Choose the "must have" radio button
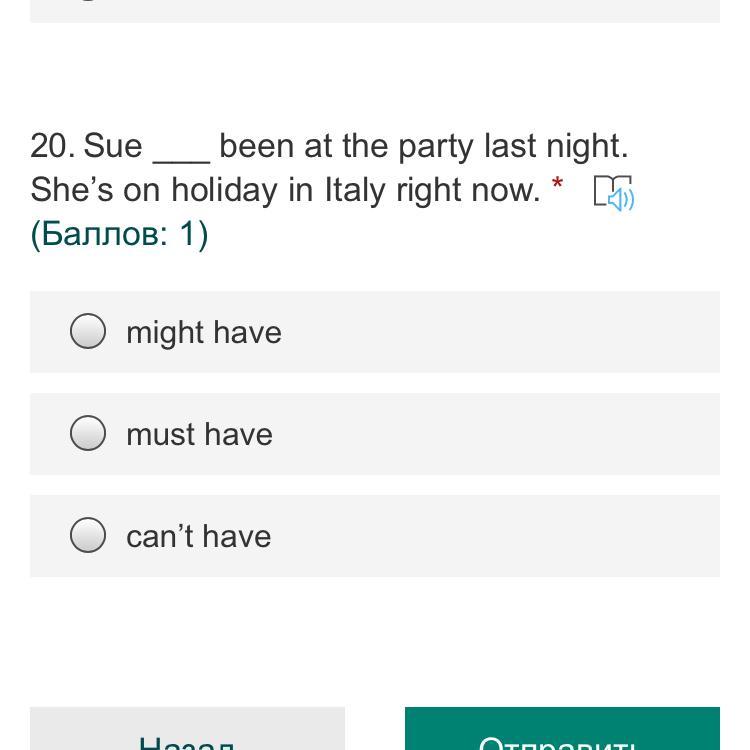Image resolution: width=750 pixels, height=750 pixels. point(88,433)
